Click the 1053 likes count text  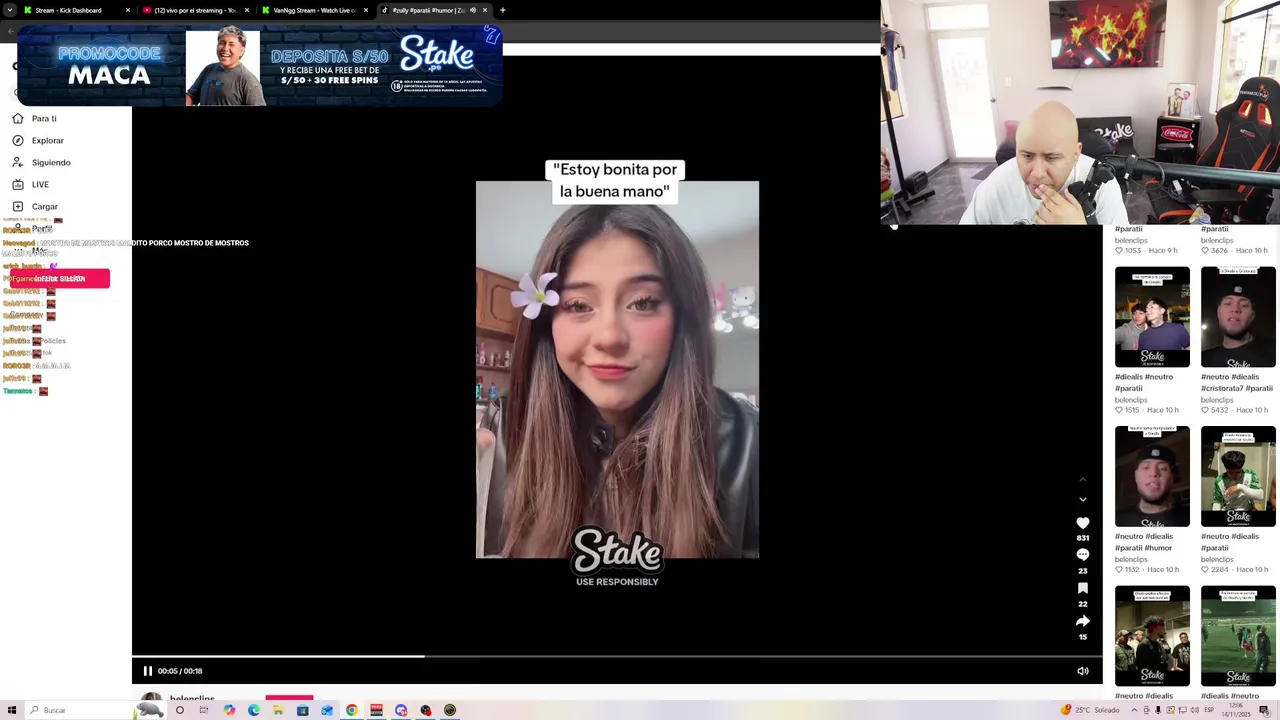1132,250
